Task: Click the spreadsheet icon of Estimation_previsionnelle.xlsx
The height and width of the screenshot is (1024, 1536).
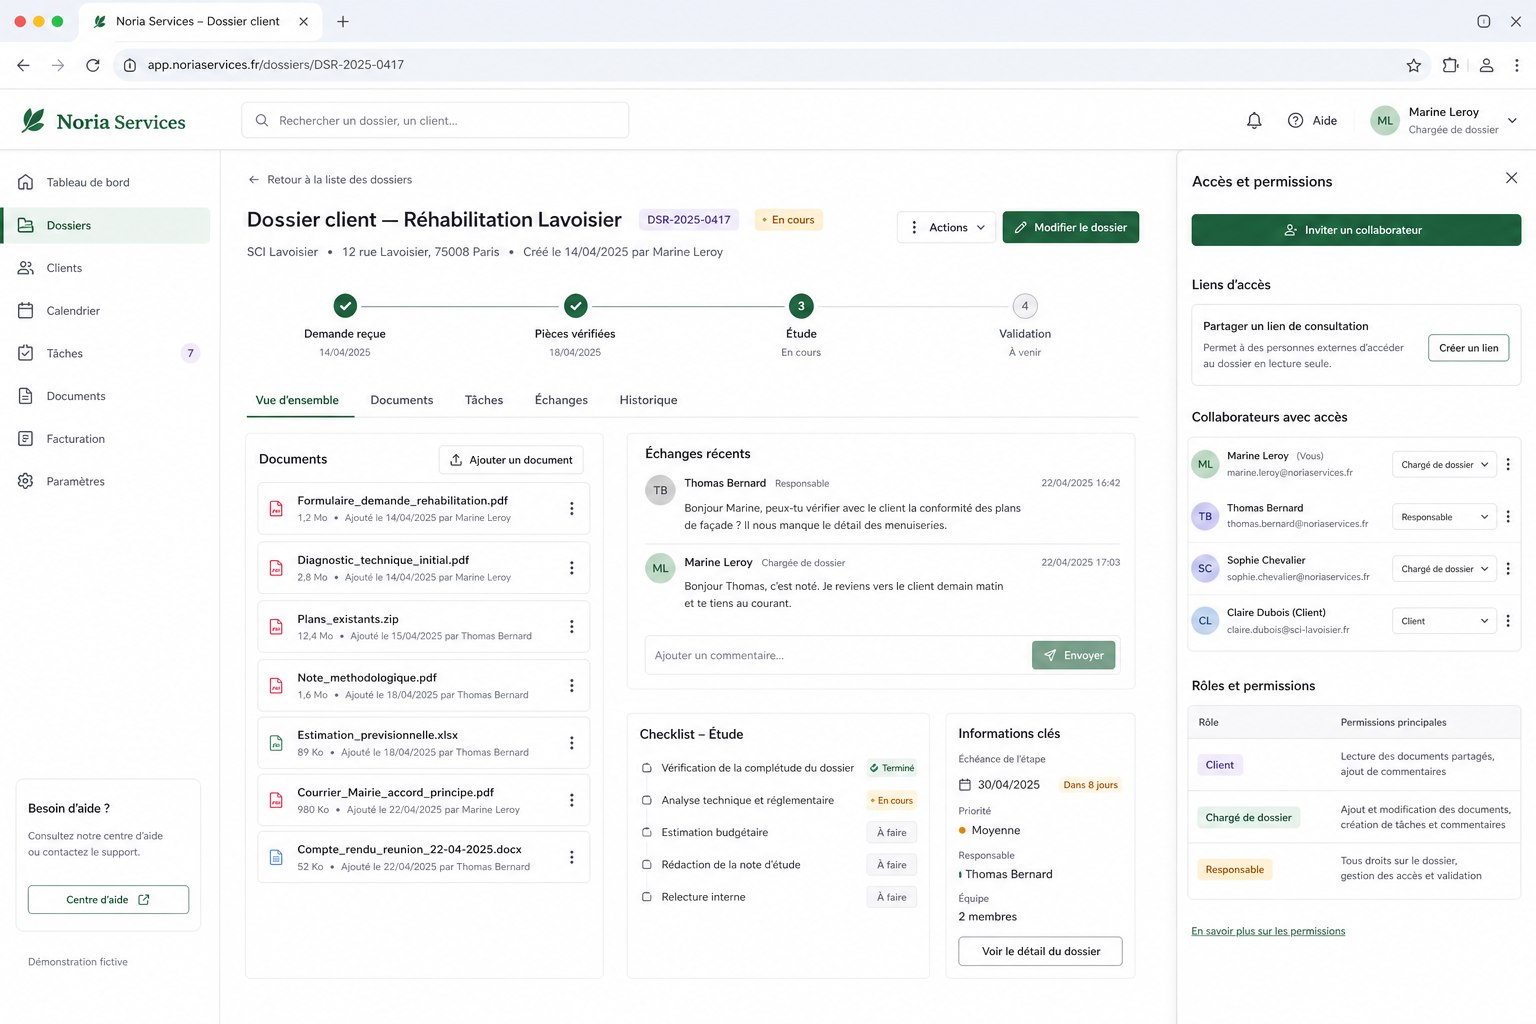Action: click(x=276, y=743)
